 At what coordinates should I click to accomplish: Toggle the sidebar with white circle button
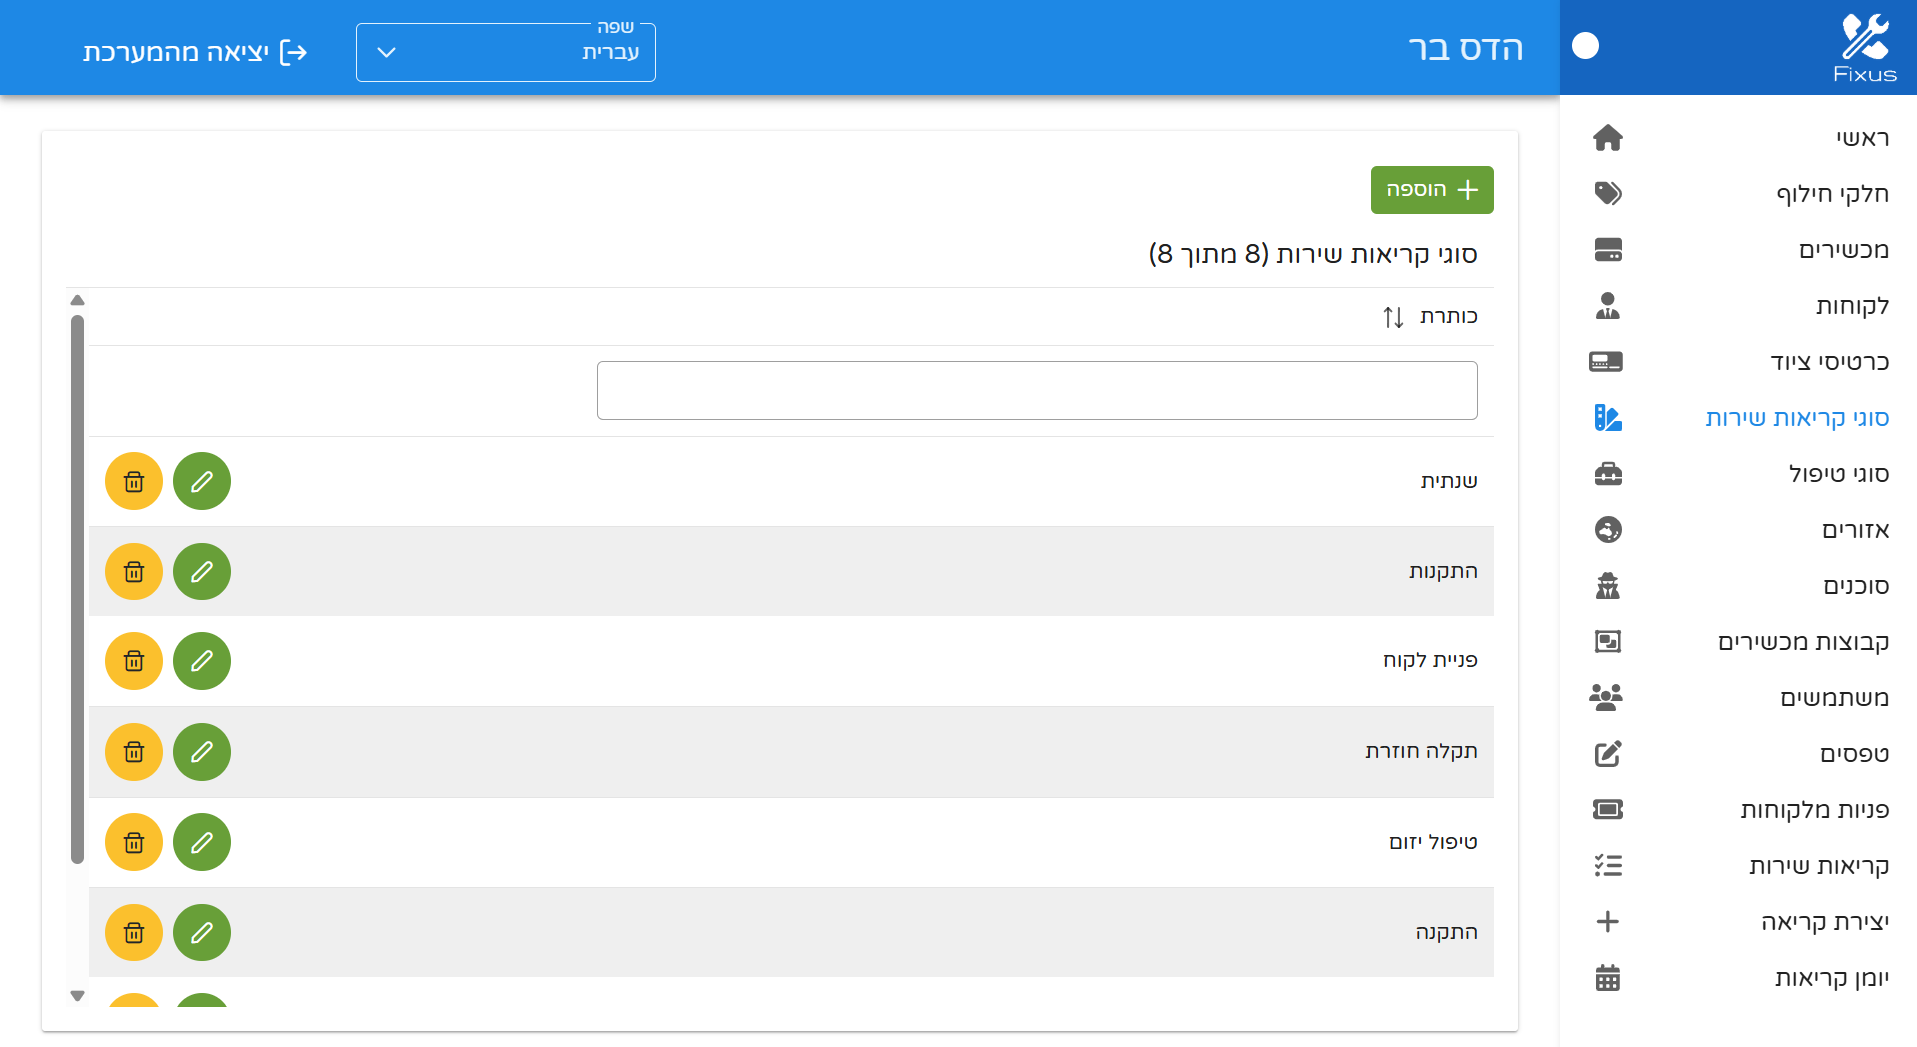coord(1586,46)
